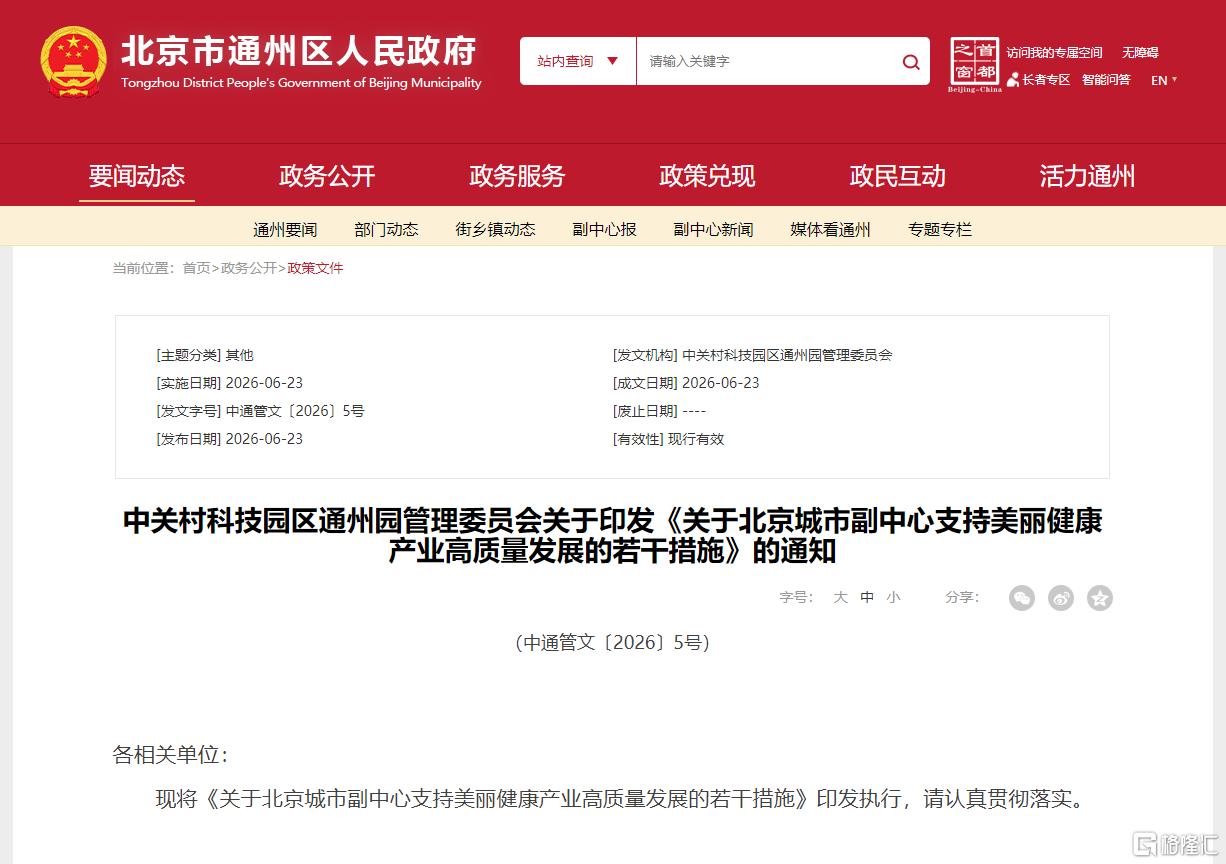Go to 副中心报 submenu
Screen dimensions: 1226x864
pos(604,229)
